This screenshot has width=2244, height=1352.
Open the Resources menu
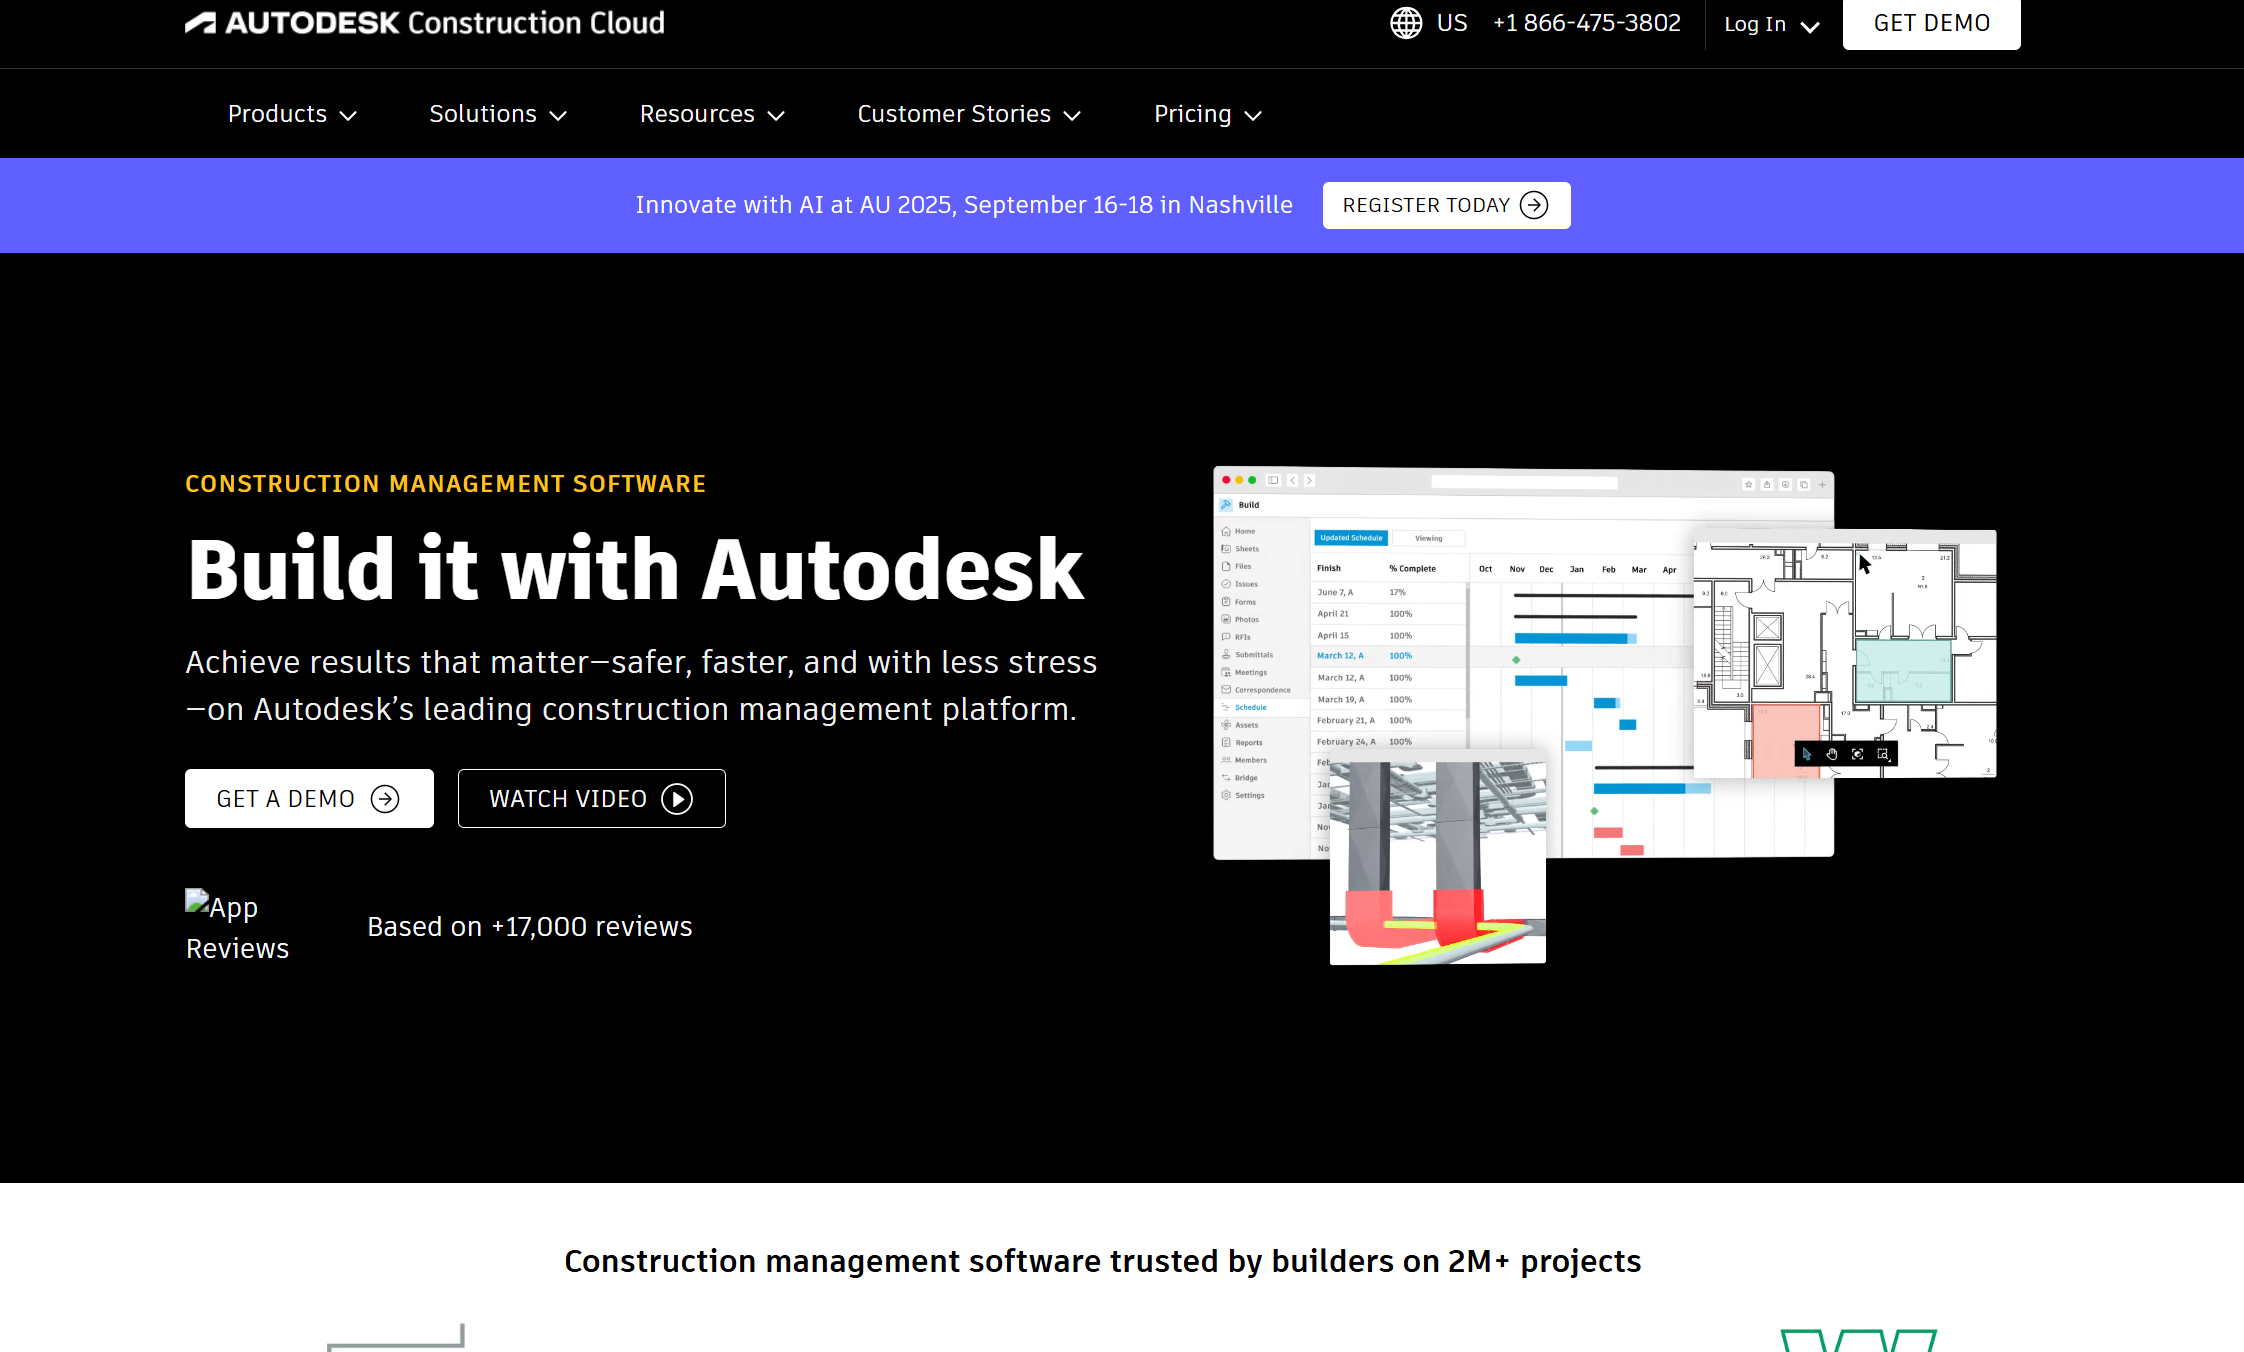(712, 114)
